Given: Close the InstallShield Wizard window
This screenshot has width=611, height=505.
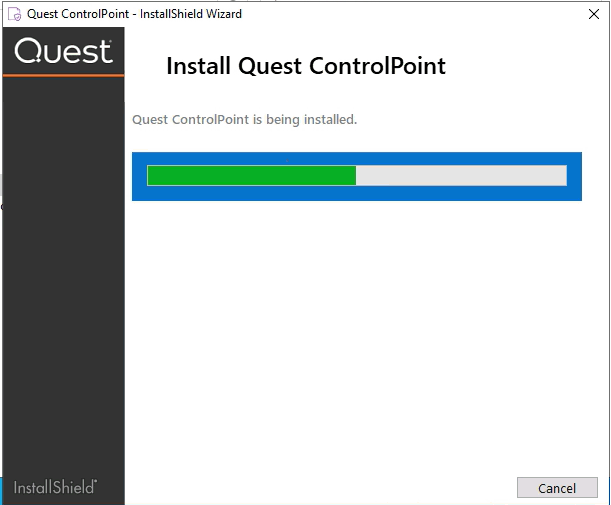Looking at the screenshot, I should [x=593, y=14].
